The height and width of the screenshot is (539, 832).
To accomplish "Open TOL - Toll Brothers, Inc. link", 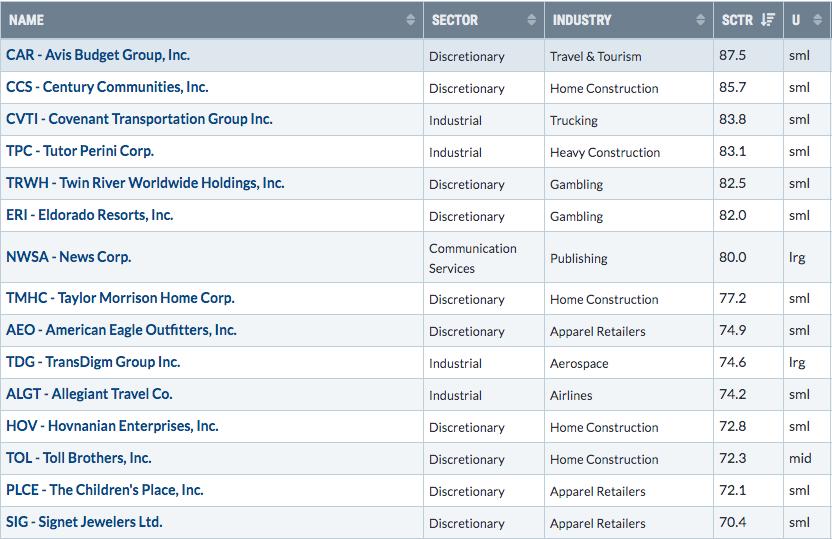I will pos(79,458).
